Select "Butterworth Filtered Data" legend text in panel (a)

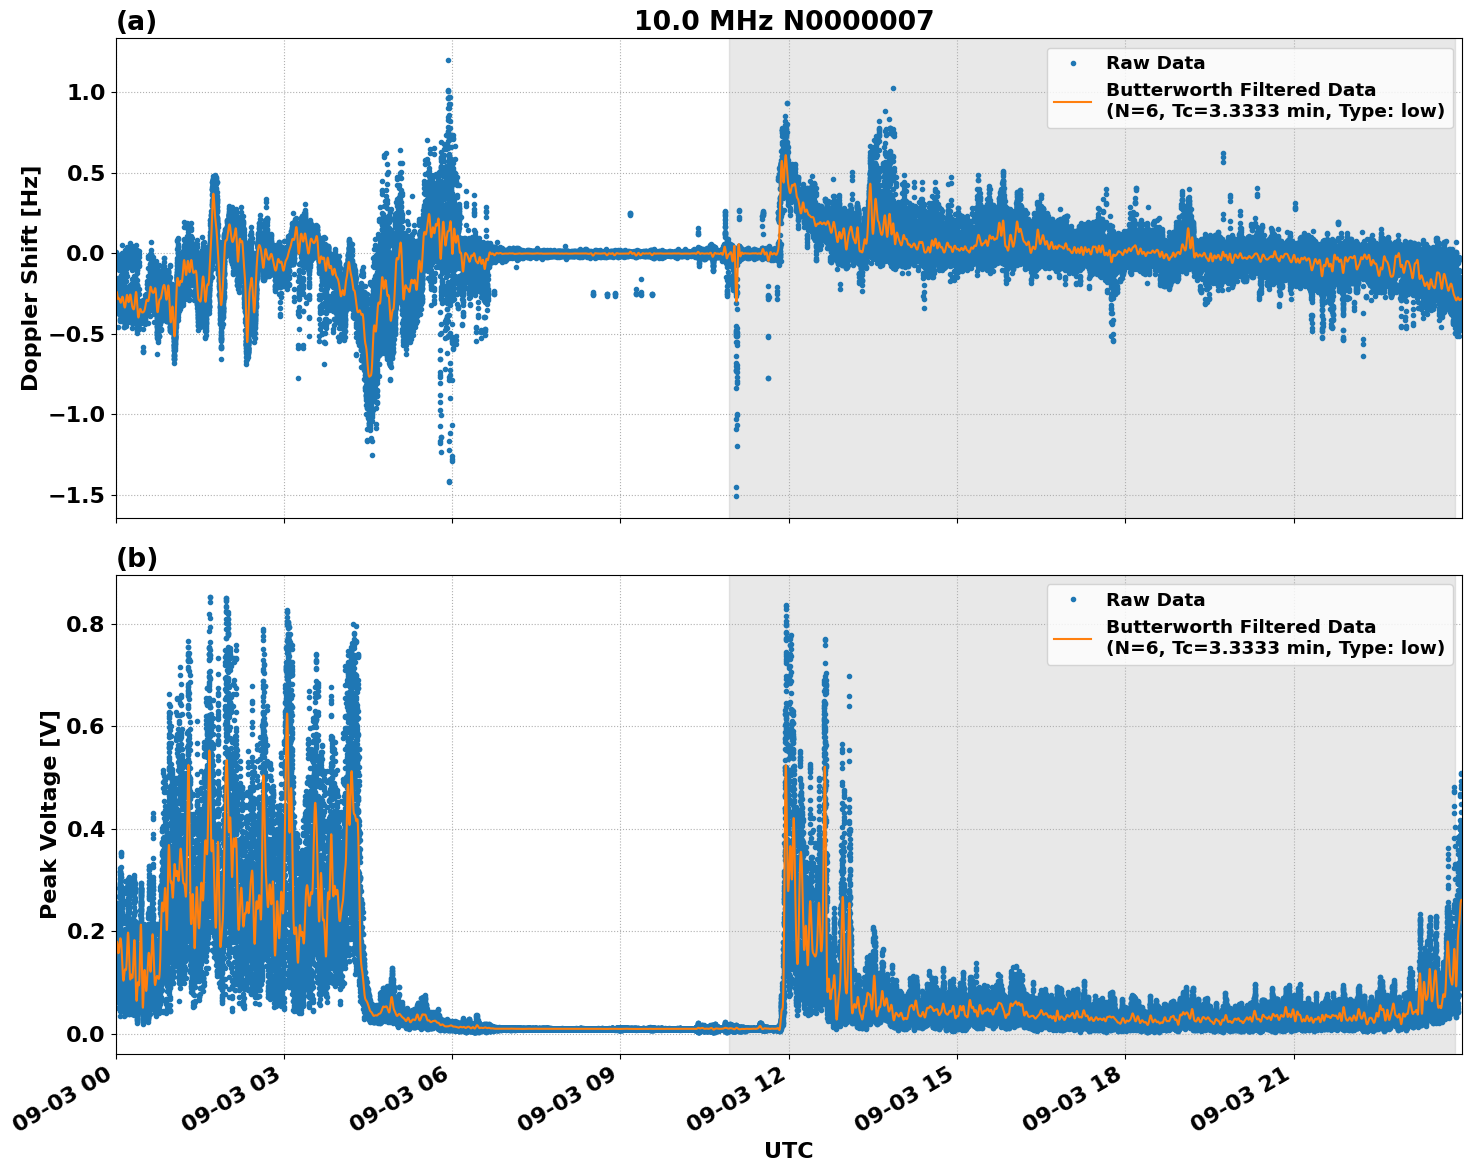pos(1240,90)
